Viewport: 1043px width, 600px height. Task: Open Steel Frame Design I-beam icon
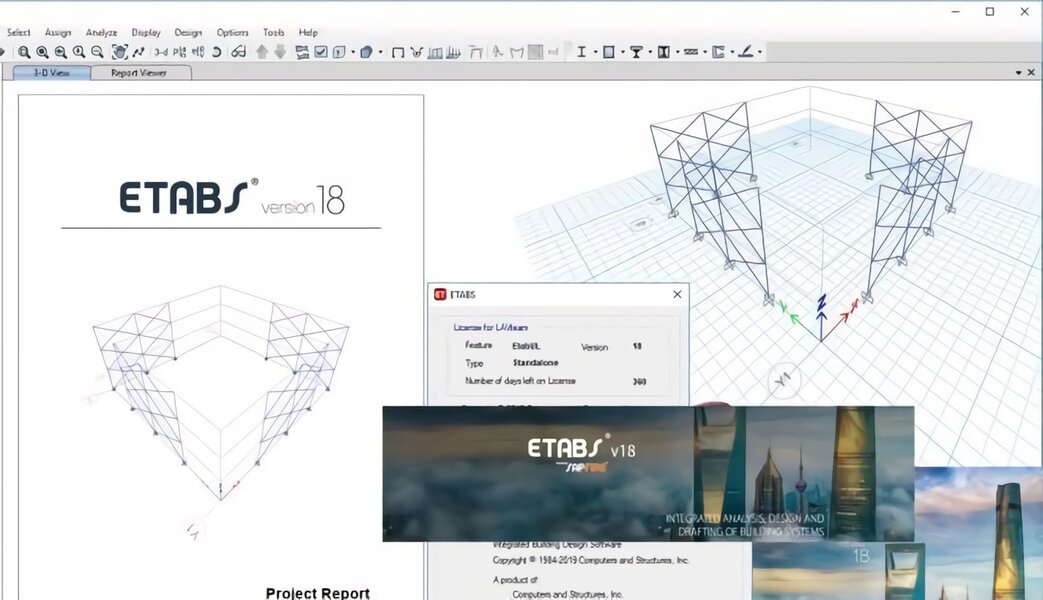click(x=581, y=52)
